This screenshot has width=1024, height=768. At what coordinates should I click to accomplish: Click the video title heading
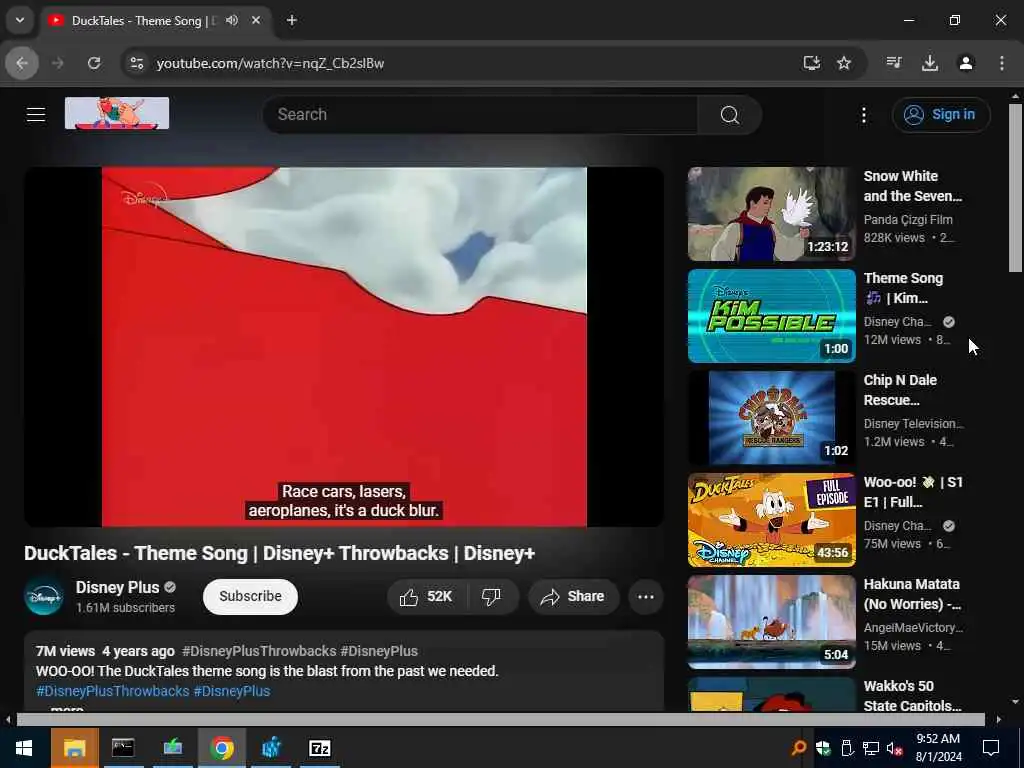point(280,553)
